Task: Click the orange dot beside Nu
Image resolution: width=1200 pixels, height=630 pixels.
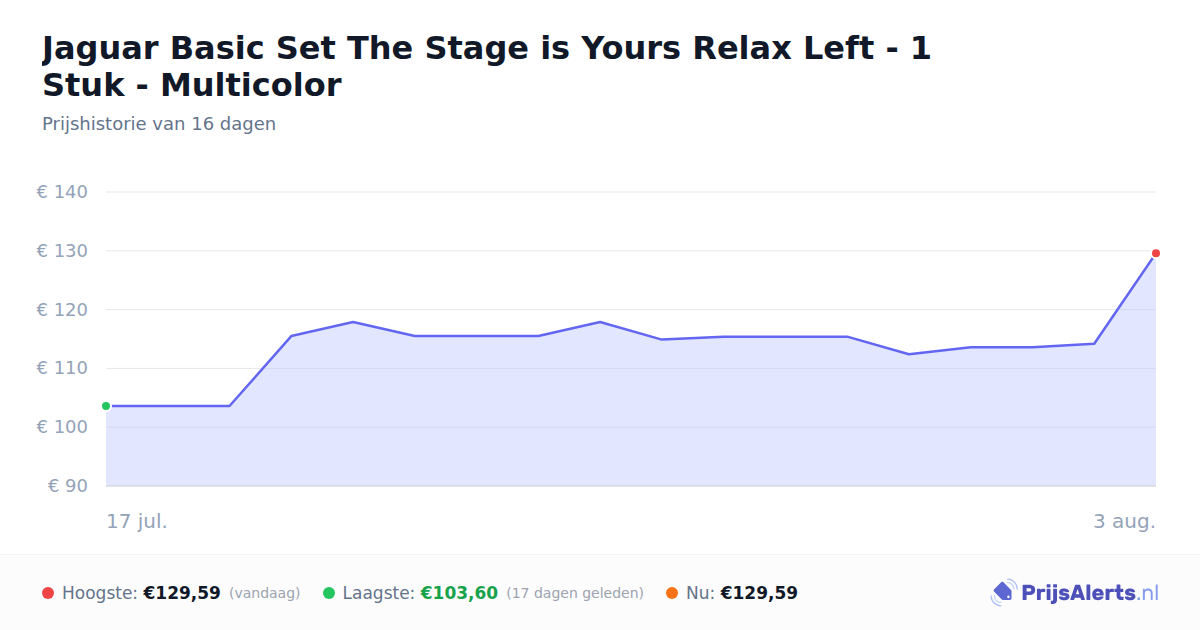Action: point(672,593)
